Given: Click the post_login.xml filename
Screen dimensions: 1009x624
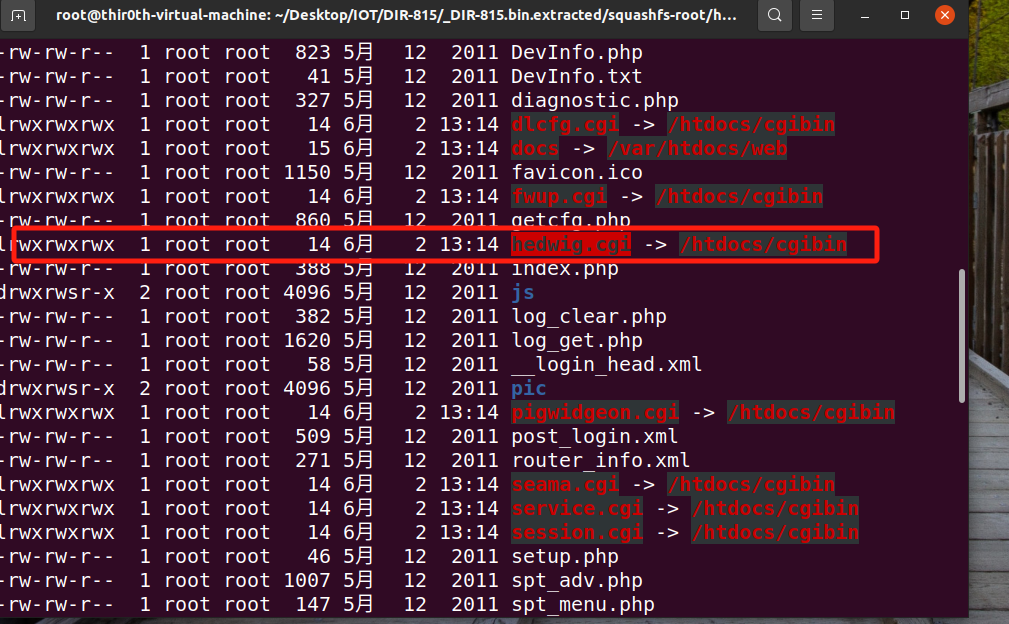Looking at the screenshot, I should [595, 437].
